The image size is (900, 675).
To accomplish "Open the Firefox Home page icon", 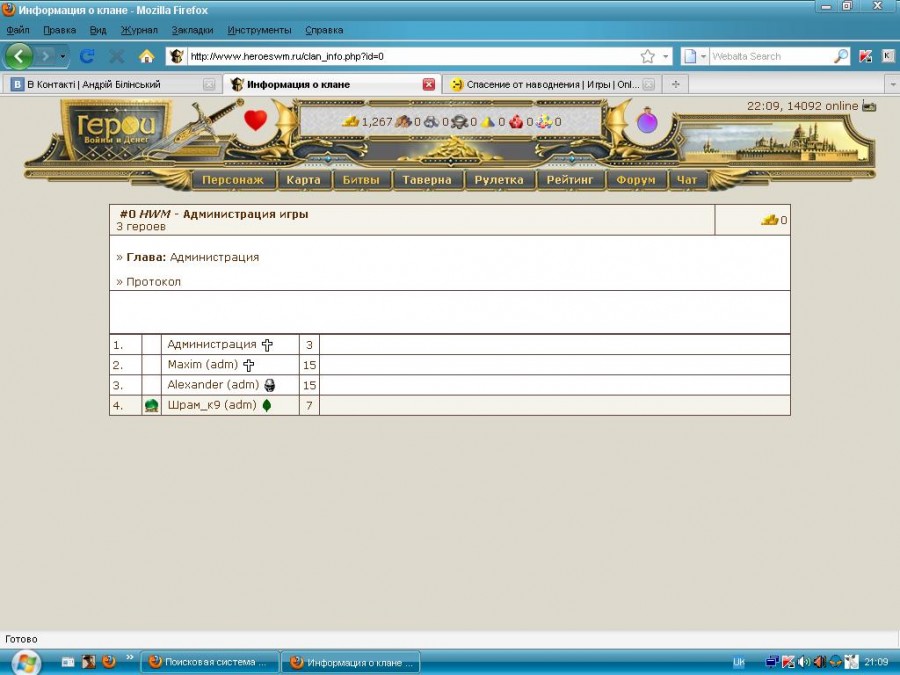I will (146, 56).
